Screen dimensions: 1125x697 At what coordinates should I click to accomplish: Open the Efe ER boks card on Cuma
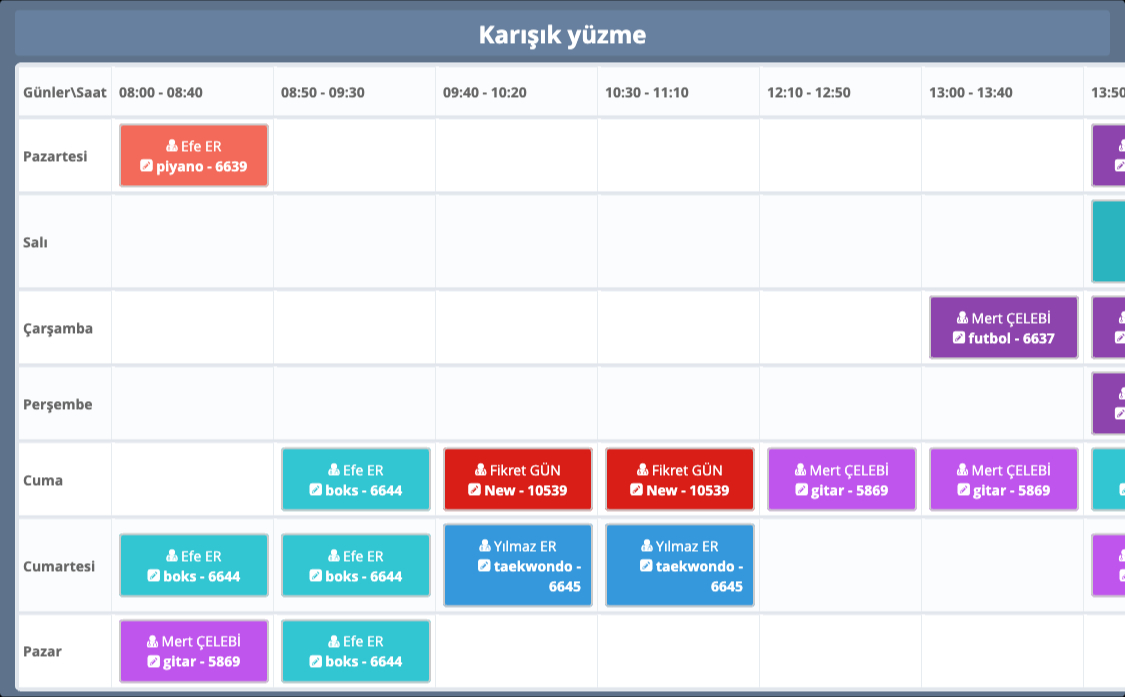(x=356, y=480)
